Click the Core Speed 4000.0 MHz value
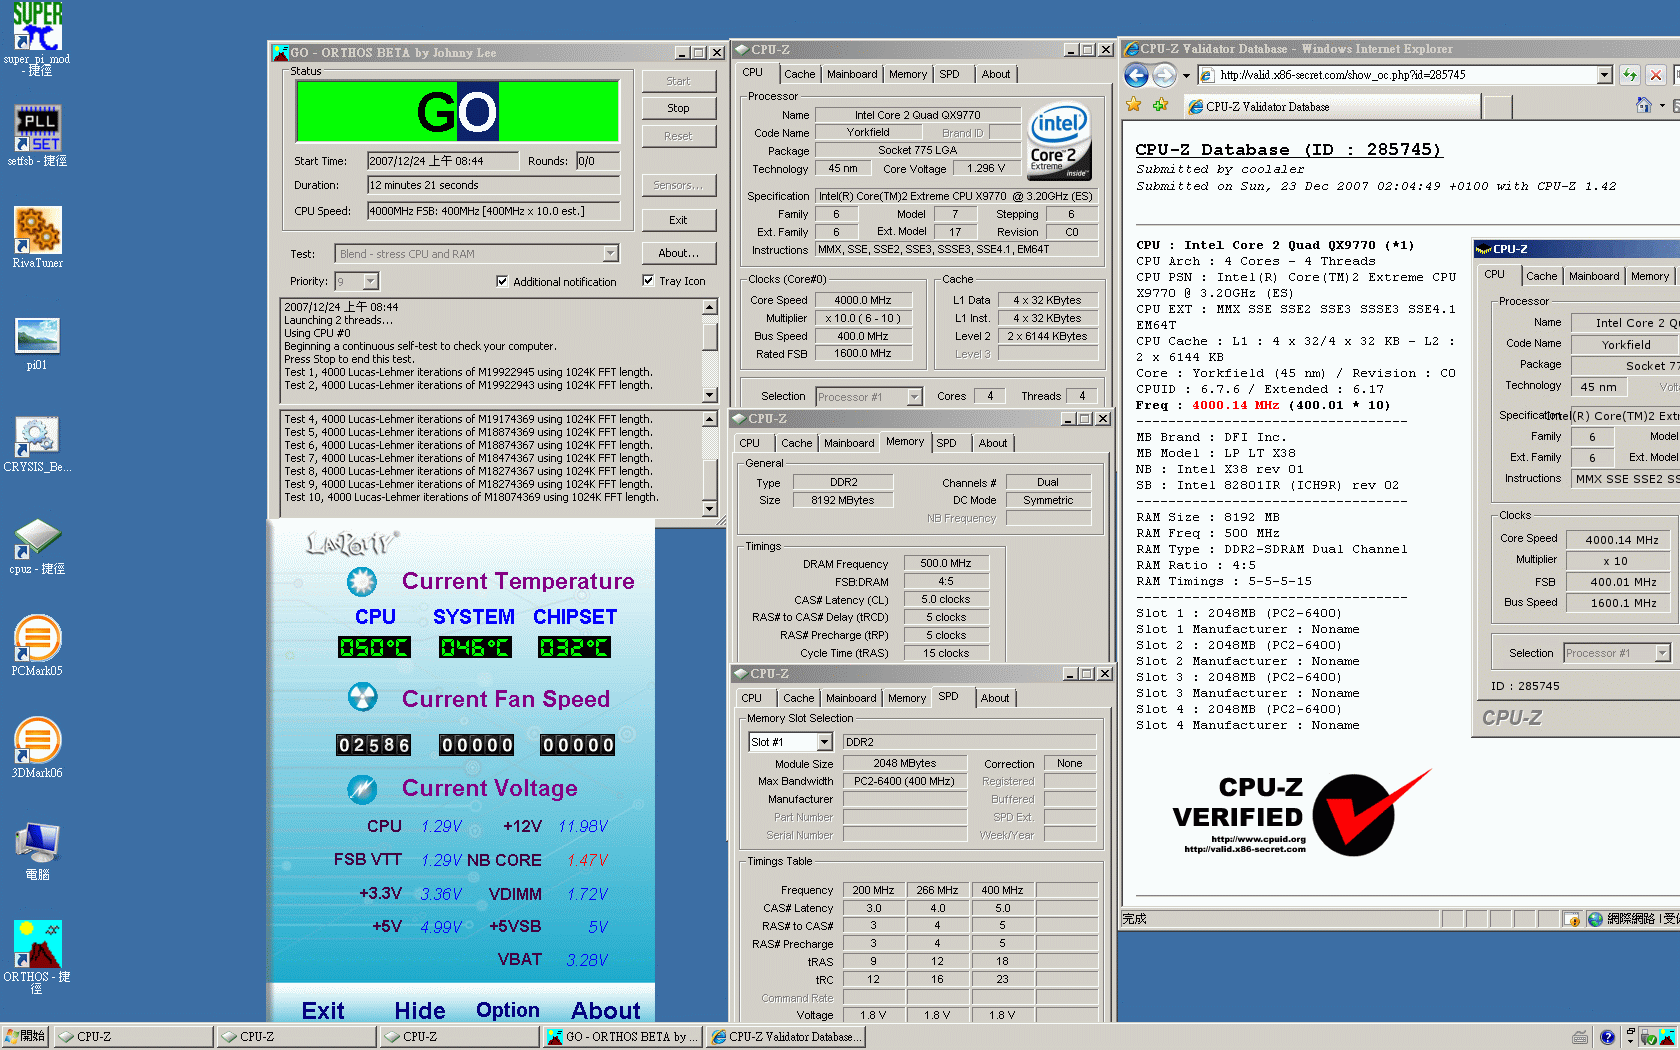 pos(863,300)
